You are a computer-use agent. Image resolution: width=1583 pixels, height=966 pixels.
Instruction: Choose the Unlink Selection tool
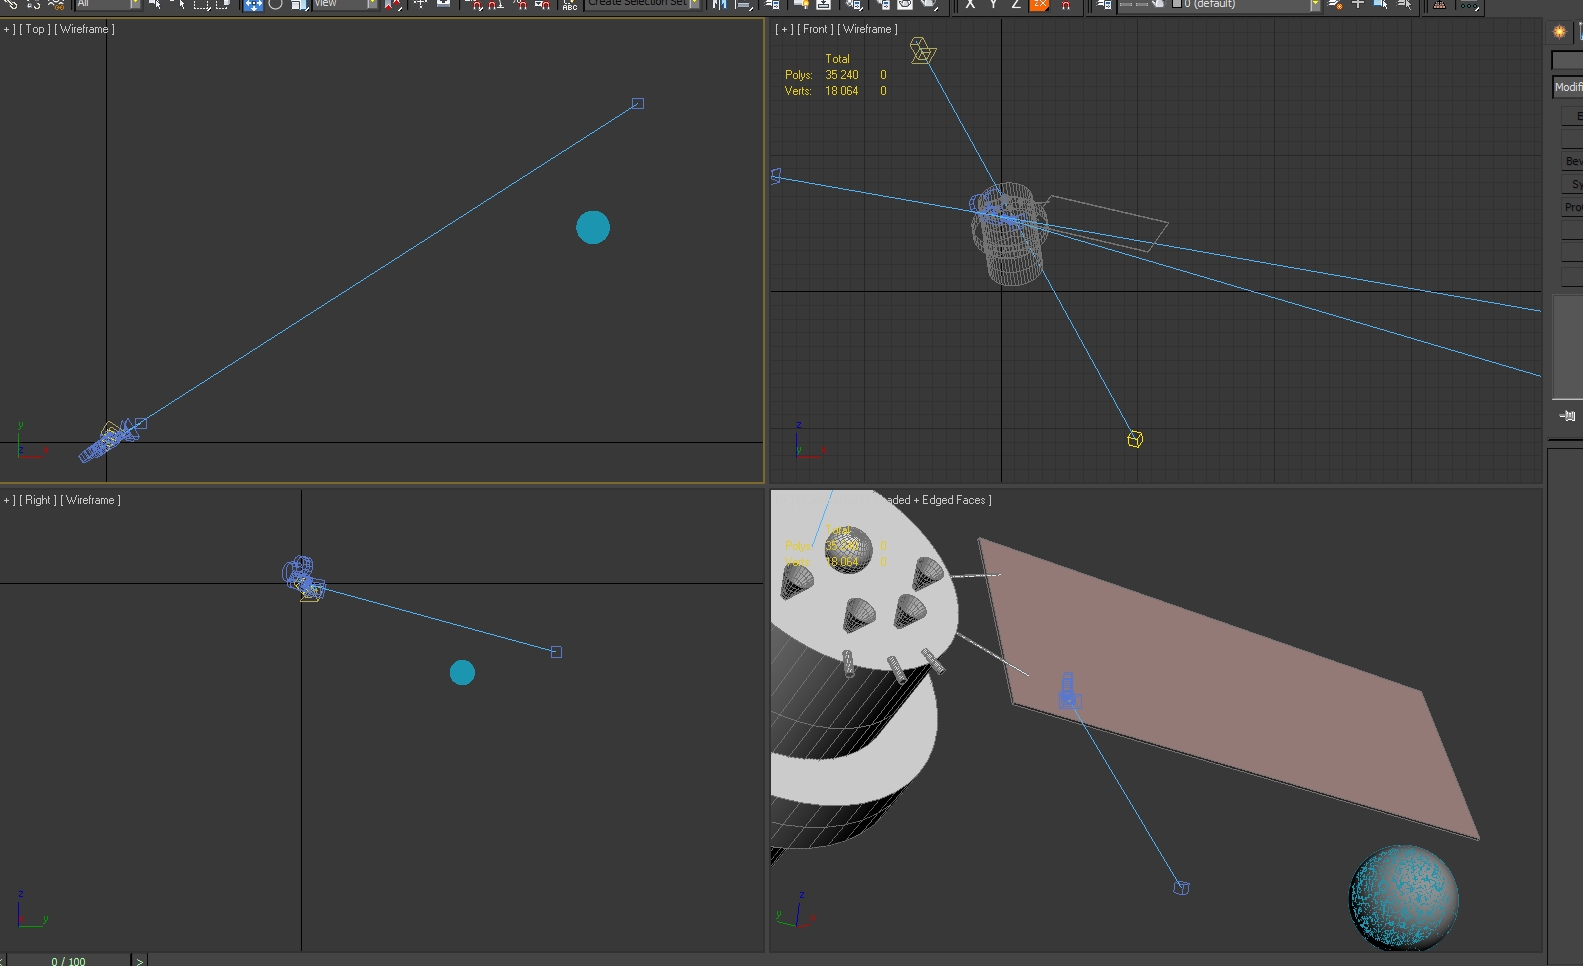[33, 4]
